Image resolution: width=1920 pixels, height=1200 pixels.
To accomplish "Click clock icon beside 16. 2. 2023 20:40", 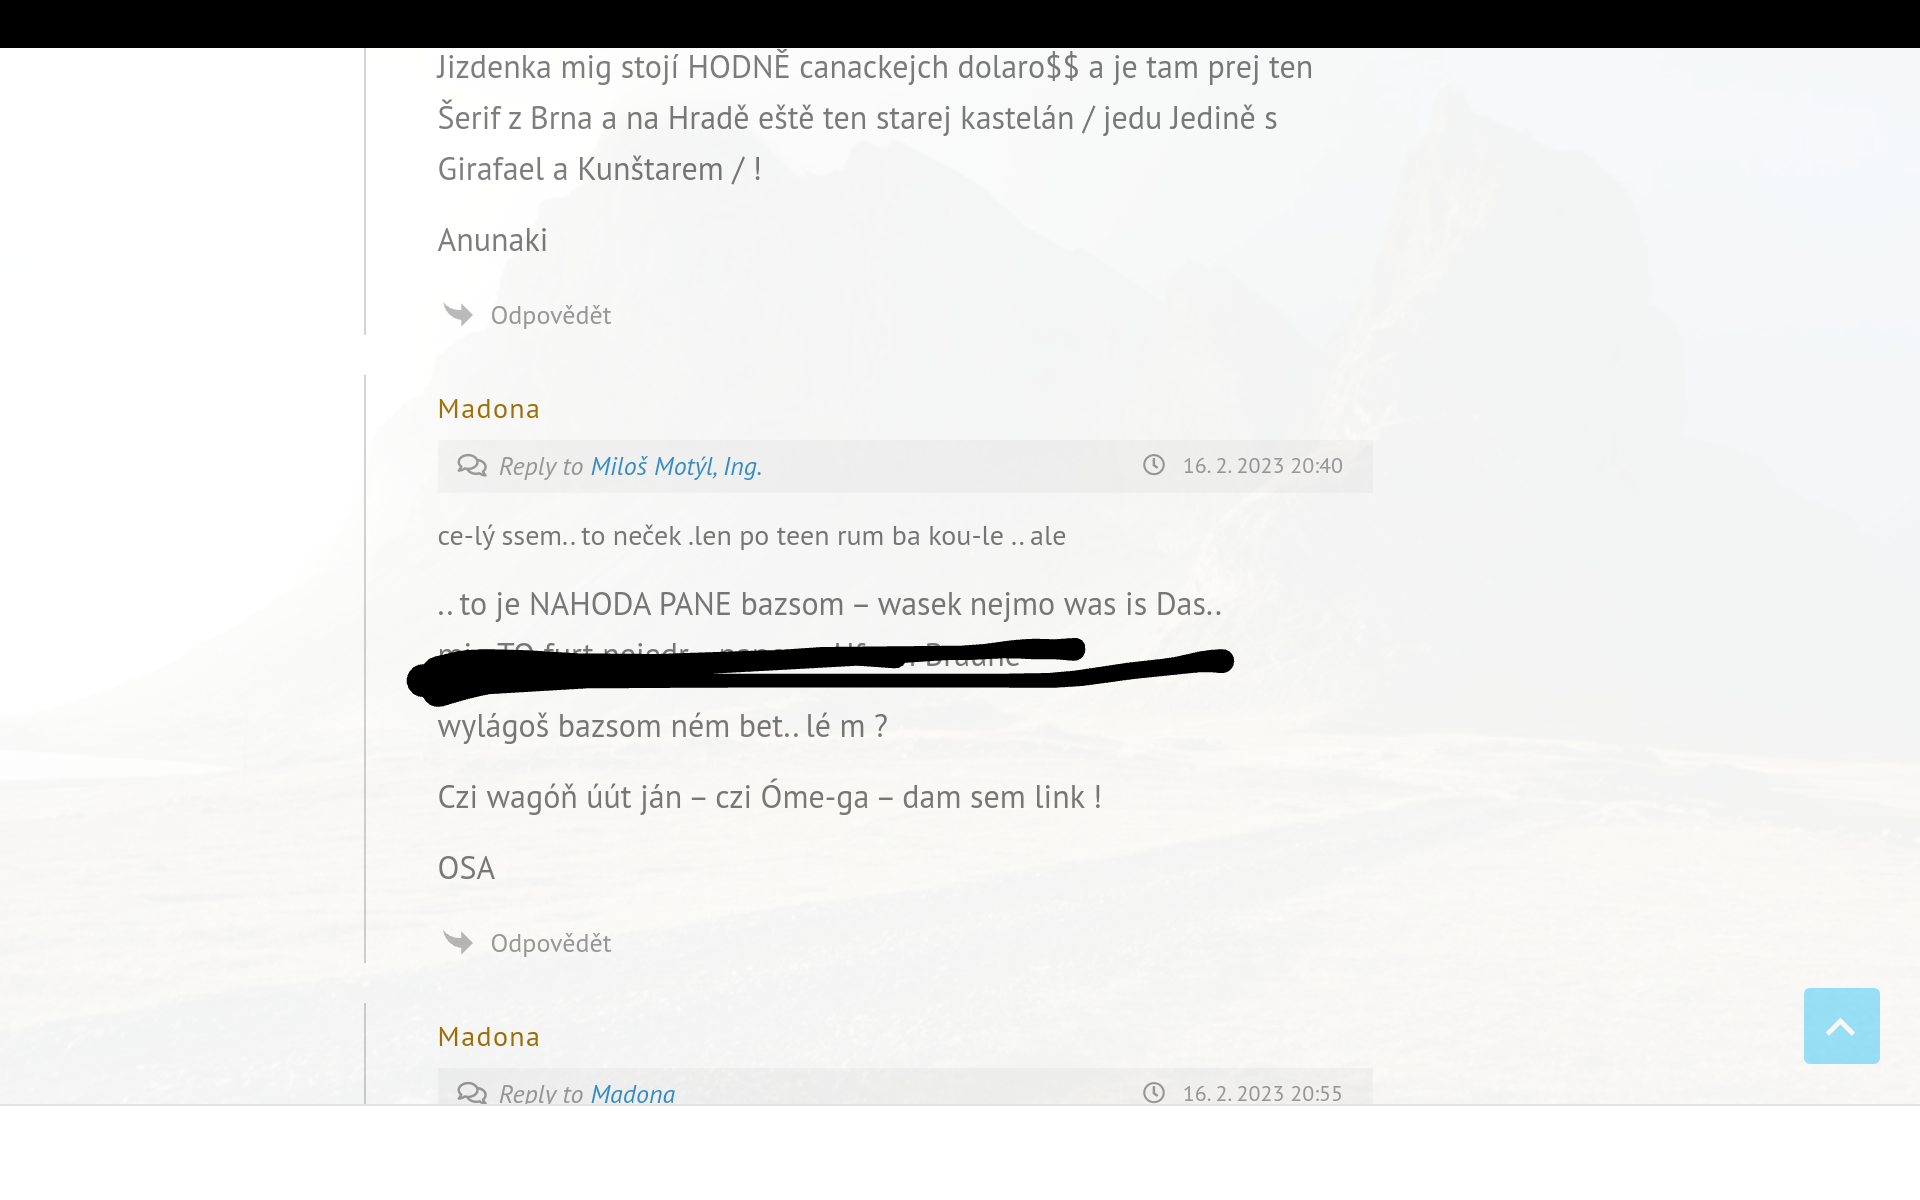I will [x=1154, y=465].
